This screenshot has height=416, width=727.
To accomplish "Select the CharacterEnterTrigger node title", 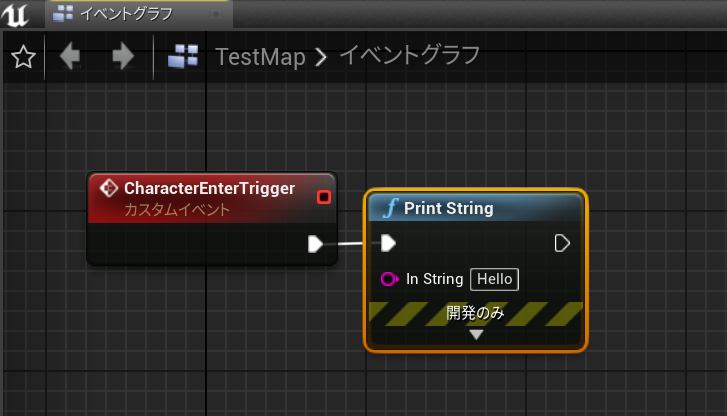I will [209, 188].
